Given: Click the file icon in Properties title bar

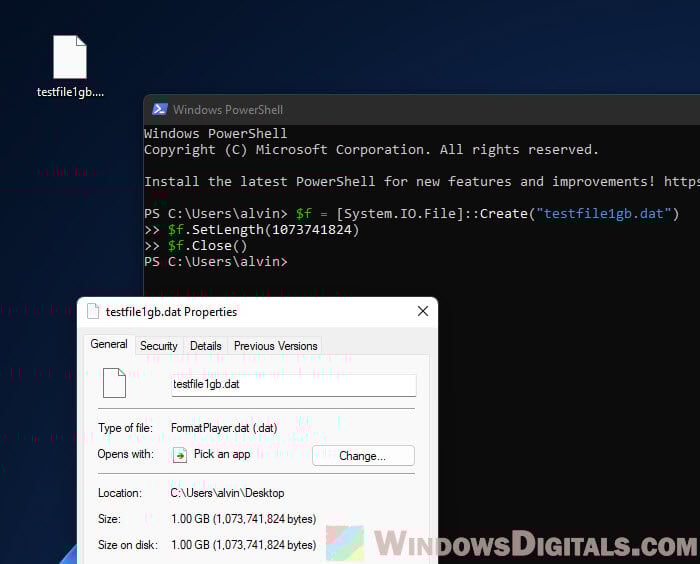Looking at the screenshot, I should coord(93,311).
